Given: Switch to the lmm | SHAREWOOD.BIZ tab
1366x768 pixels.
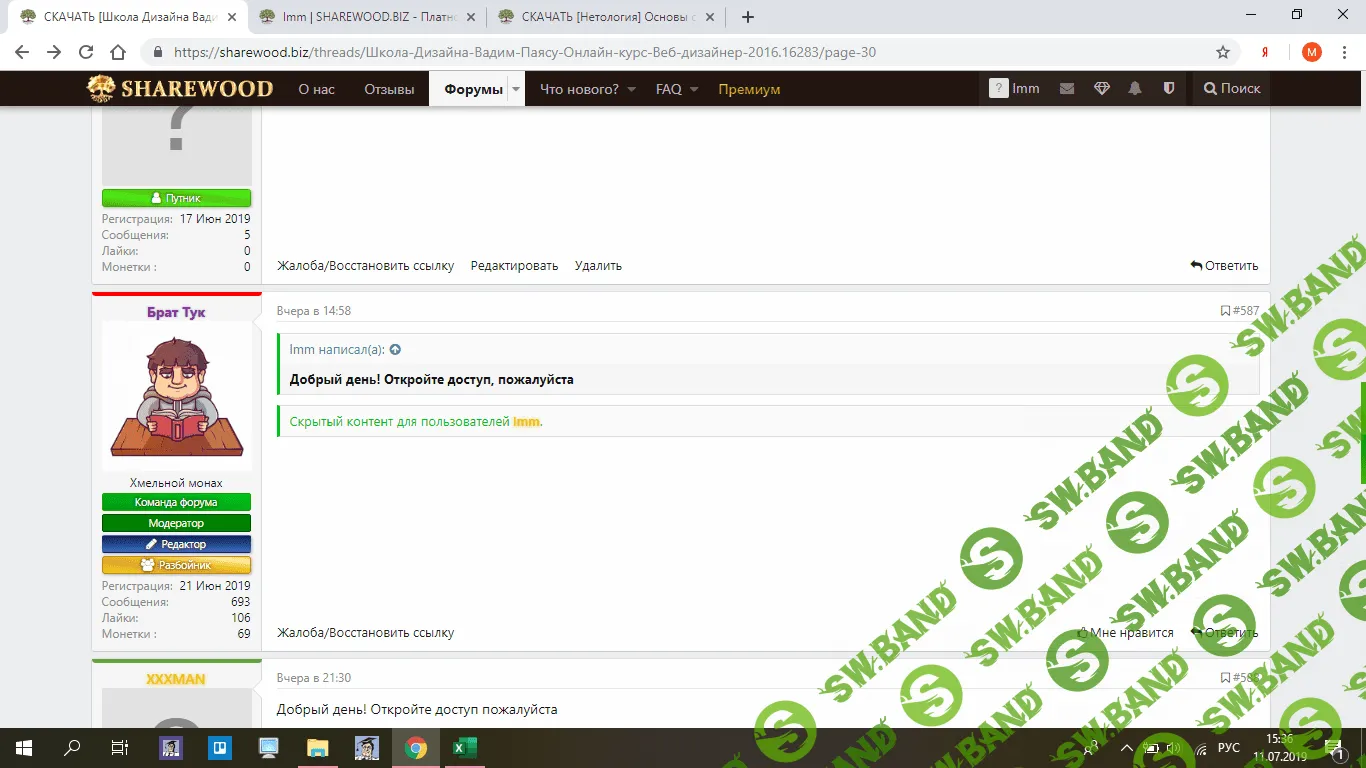Looking at the screenshot, I should tap(366, 16).
